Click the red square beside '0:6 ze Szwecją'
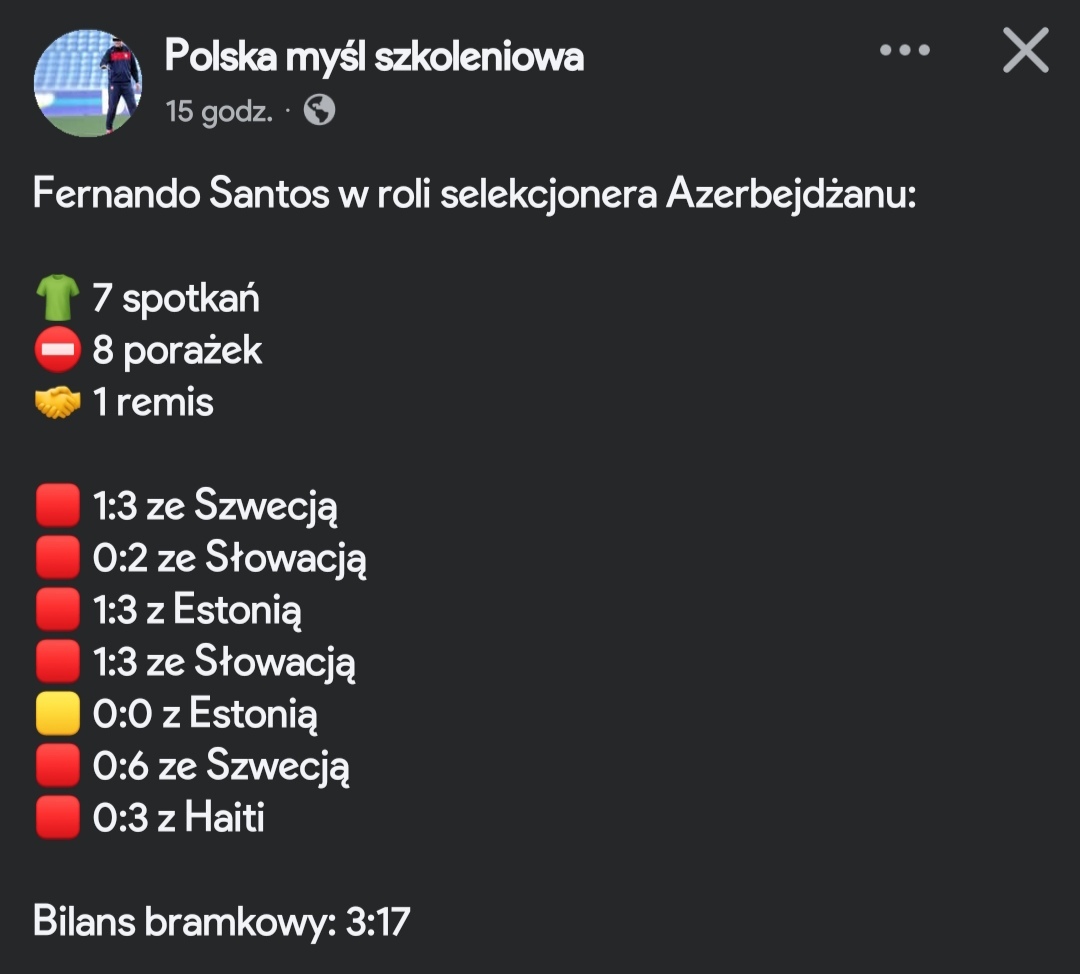The image size is (1080, 974). pos(57,766)
